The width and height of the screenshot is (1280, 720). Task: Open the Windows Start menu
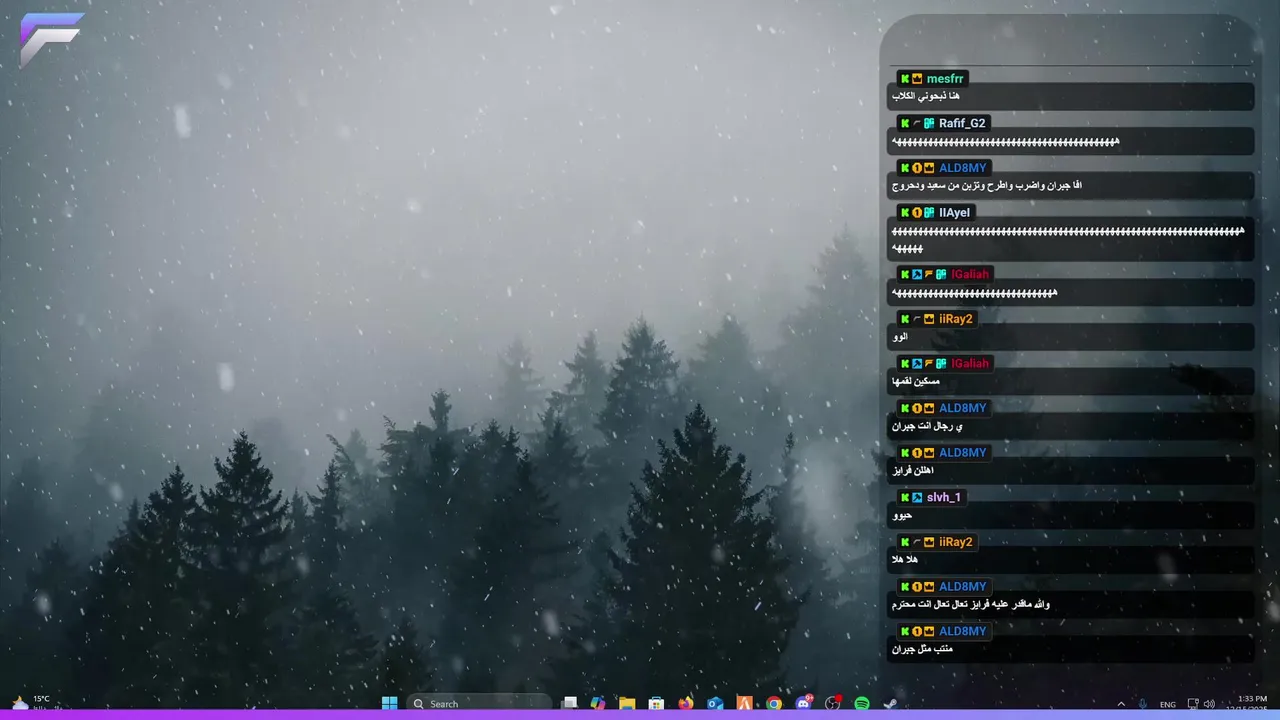point(389,703)
